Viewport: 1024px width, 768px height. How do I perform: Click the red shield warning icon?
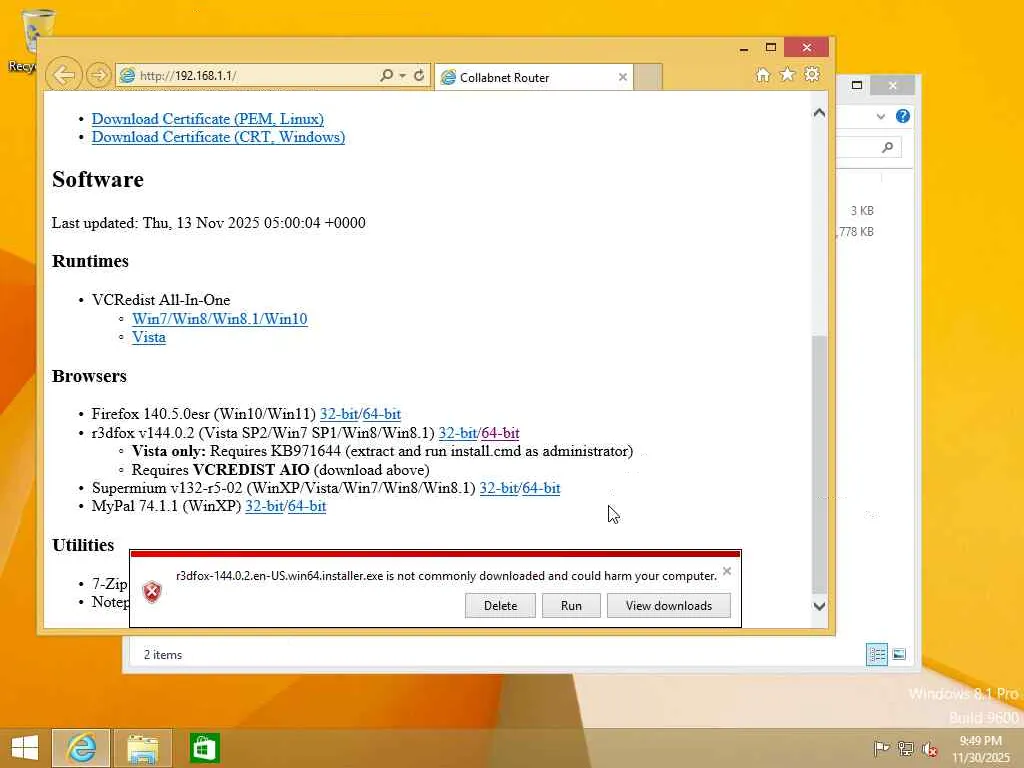point(152,592)
